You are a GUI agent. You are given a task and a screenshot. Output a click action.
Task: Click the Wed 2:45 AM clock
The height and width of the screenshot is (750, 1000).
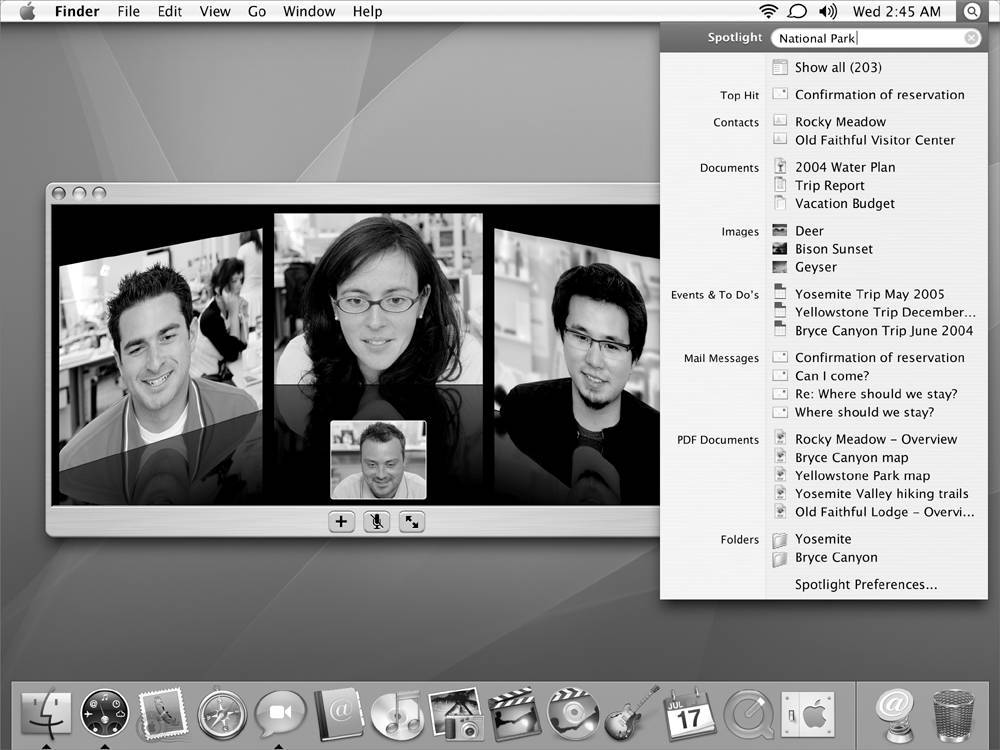[897, 11]
